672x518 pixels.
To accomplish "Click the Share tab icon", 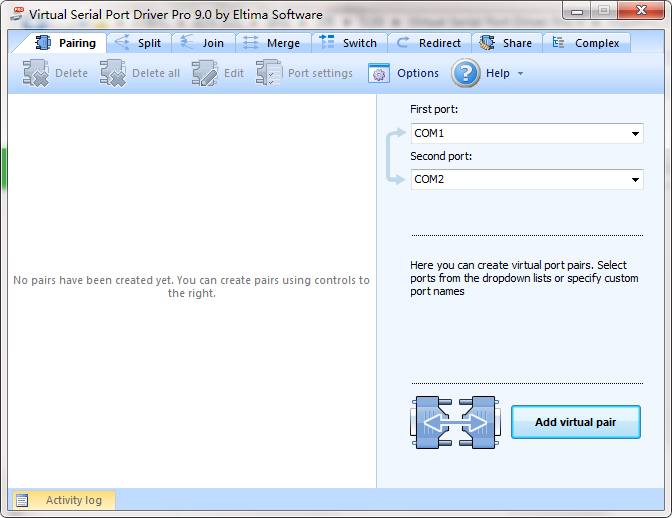I will [487, 42].
